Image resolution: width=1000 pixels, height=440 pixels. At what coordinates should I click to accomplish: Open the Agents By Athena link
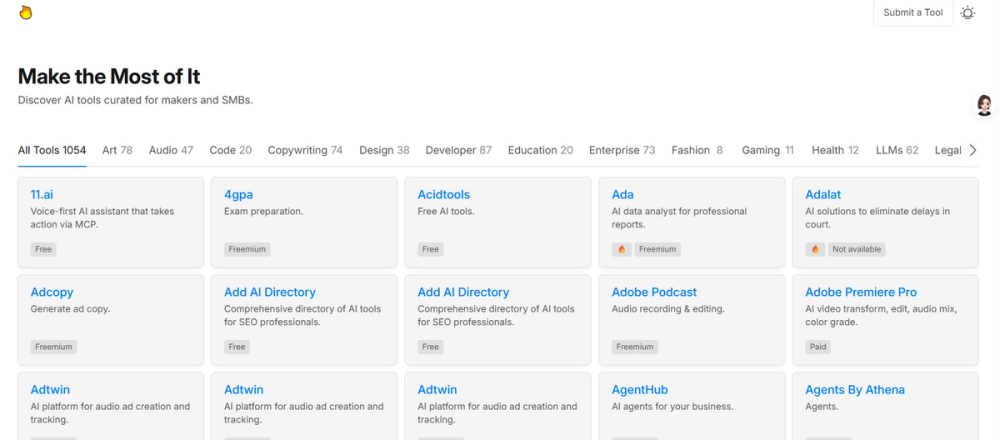click(x=855, y=390)
